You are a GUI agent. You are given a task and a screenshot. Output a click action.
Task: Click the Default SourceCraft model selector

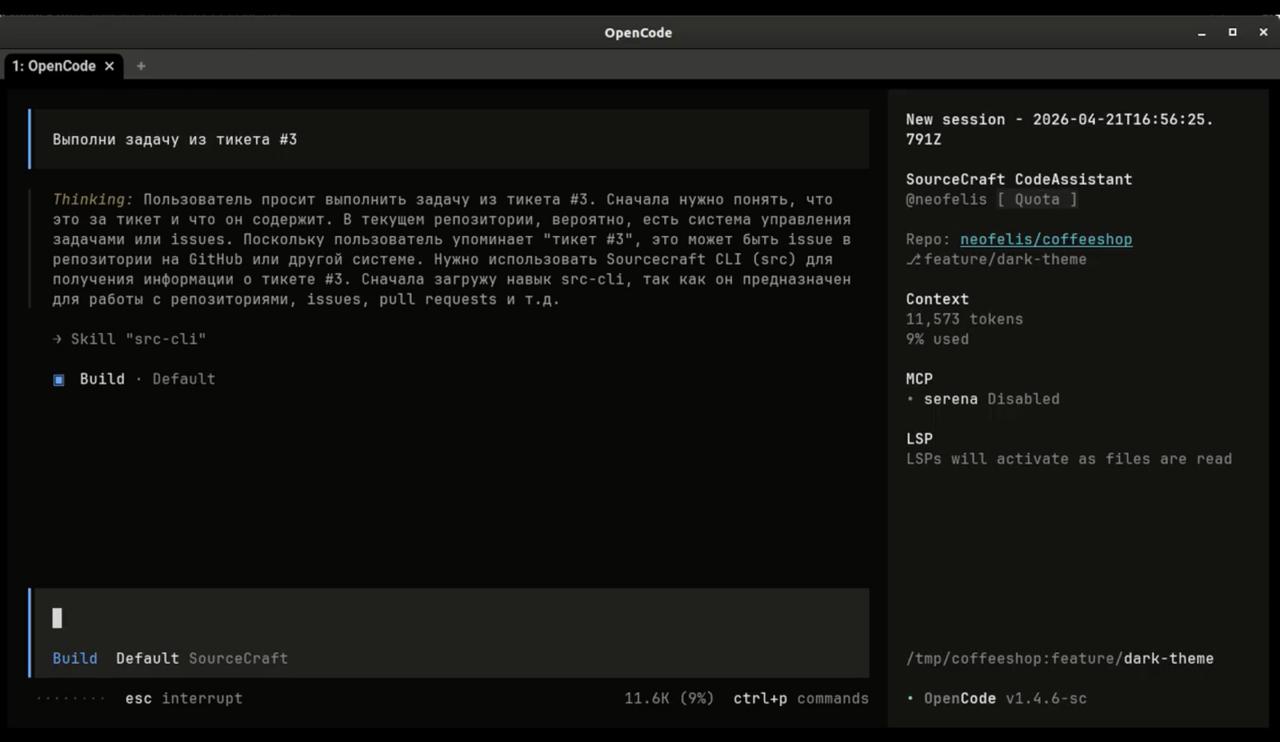(201, 658)
